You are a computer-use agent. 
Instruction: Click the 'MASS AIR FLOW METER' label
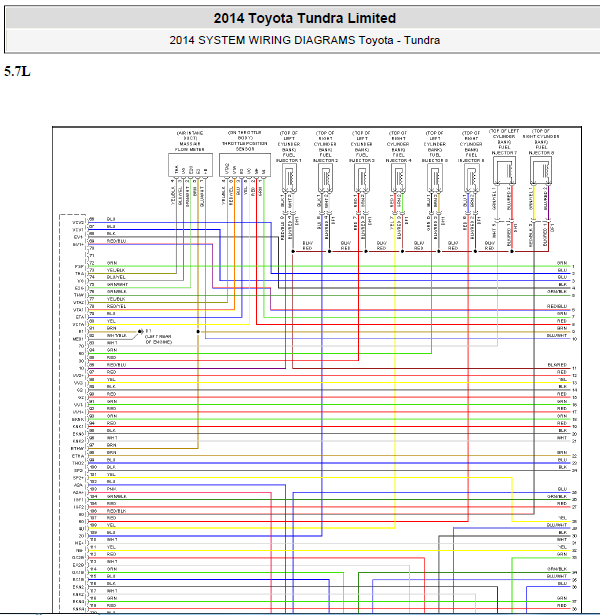[190, 147]
